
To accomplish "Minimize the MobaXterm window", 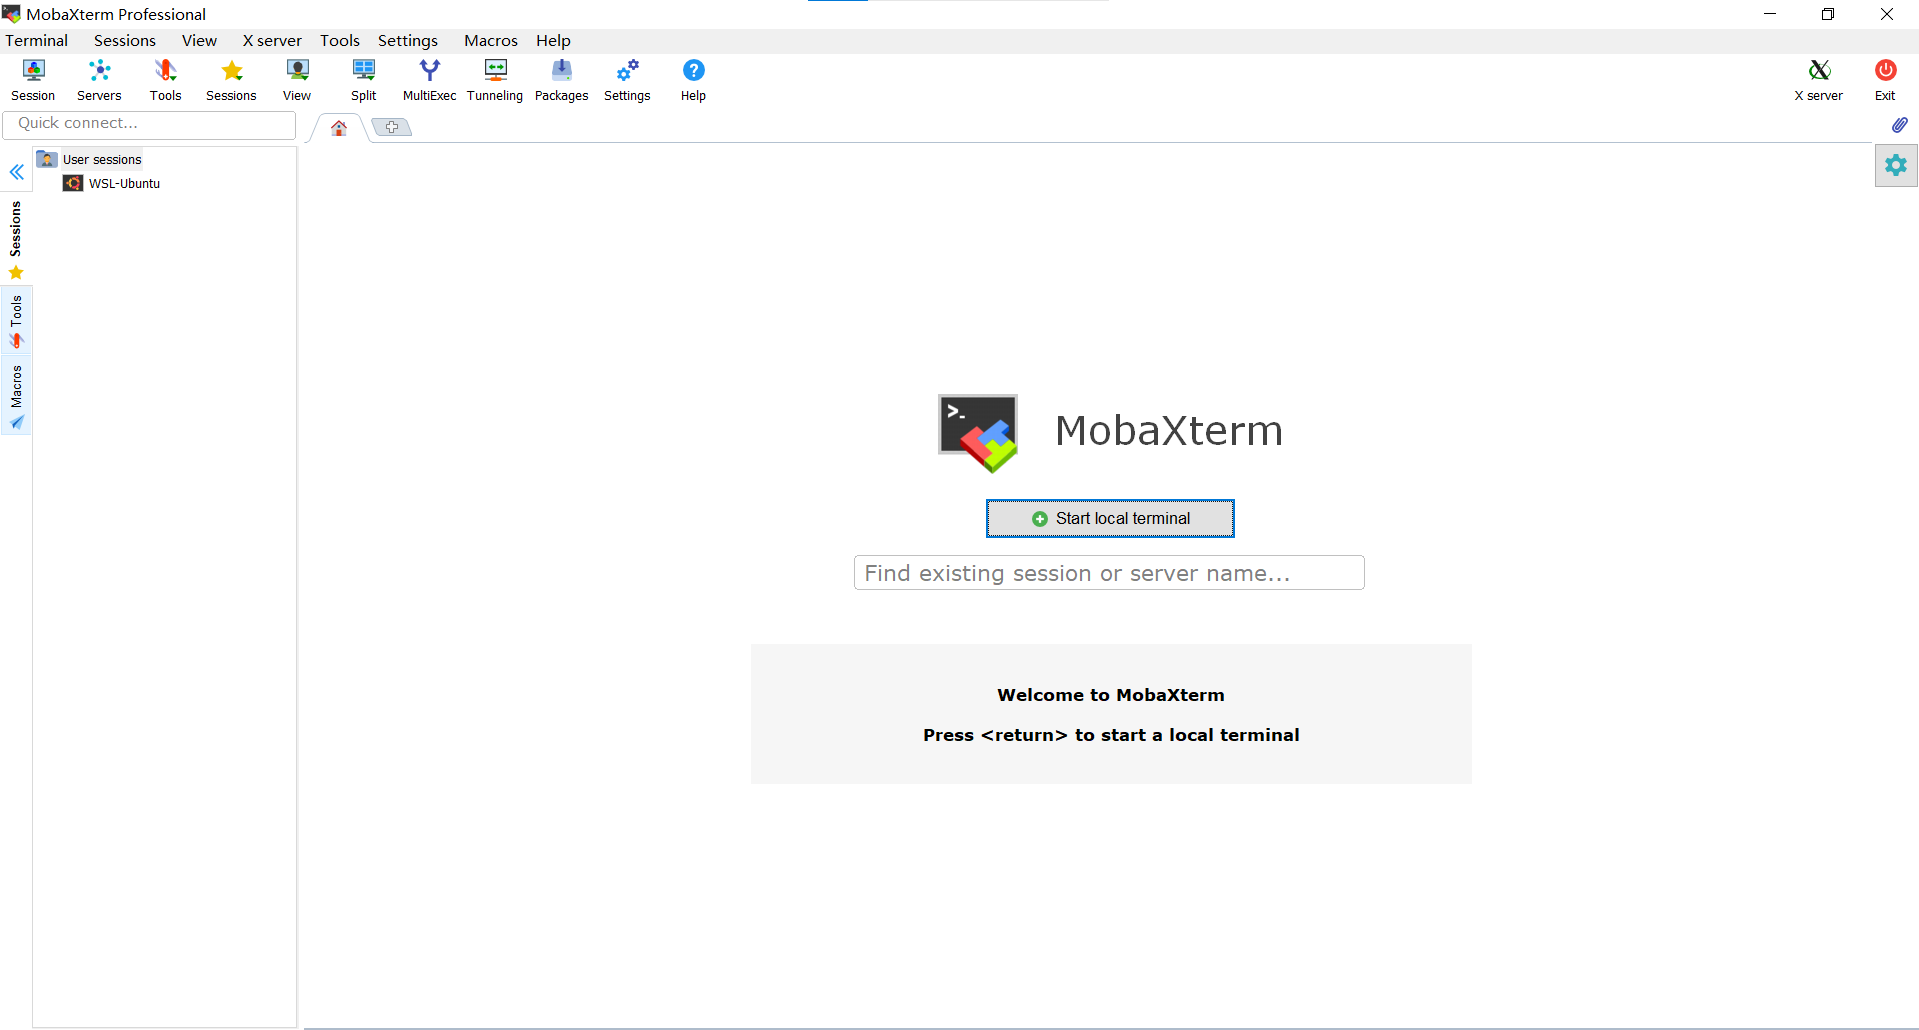I will (1770, 14).
